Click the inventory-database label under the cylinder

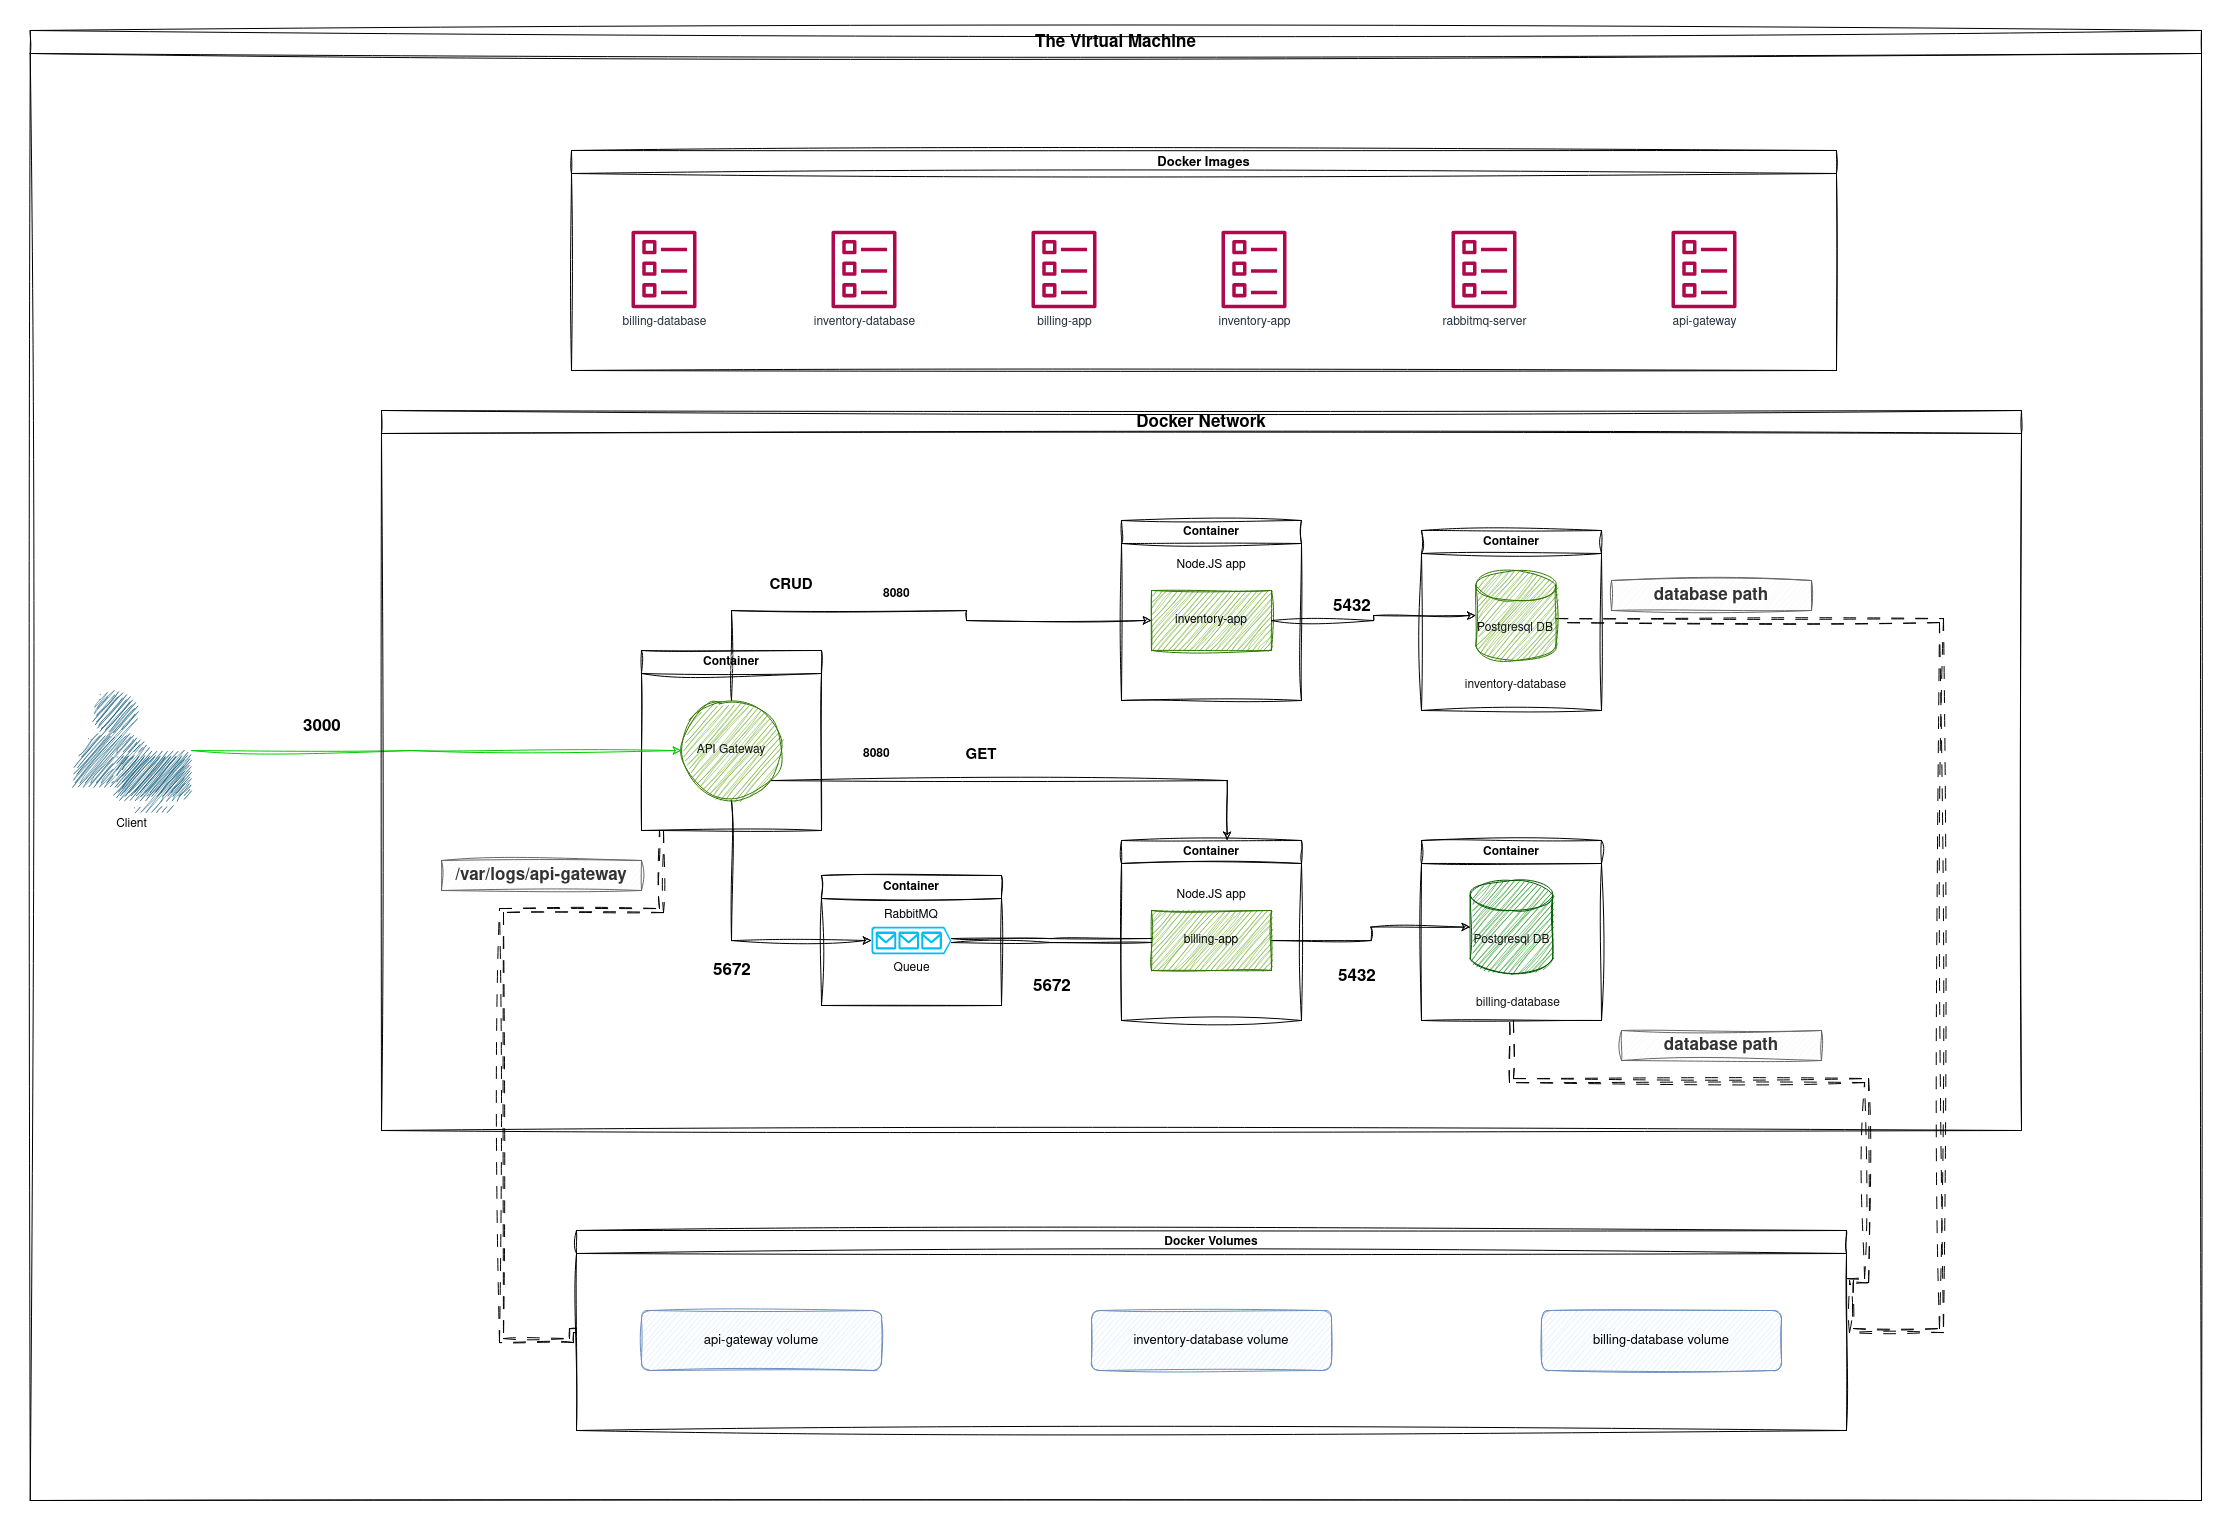click(1515, 684)
